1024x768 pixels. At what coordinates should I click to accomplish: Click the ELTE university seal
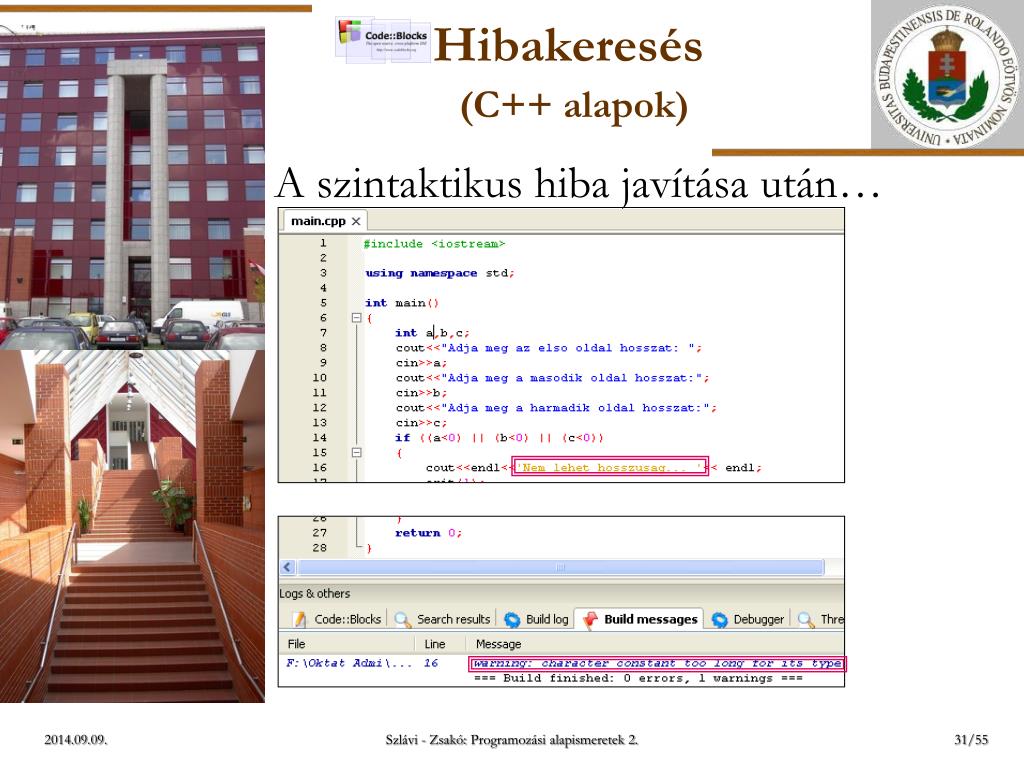[948, 75]
